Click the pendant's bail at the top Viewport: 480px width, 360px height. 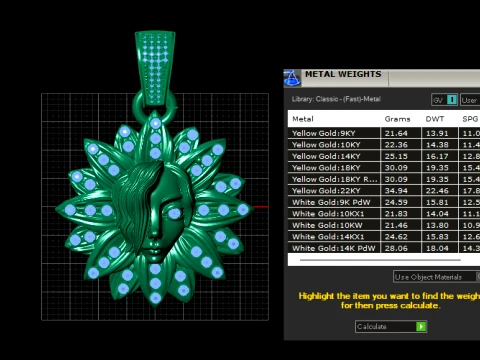155,68
